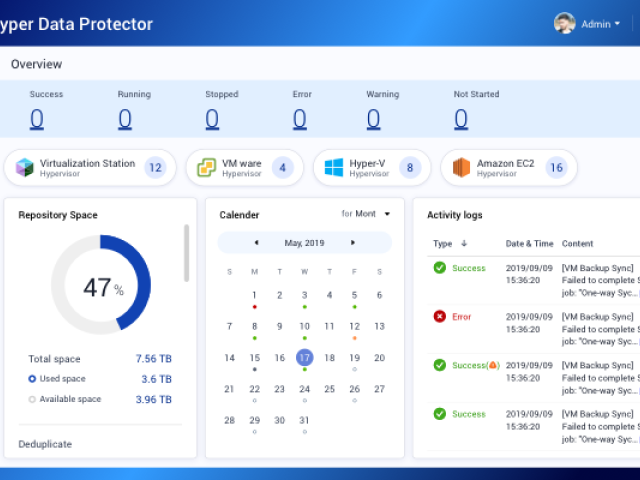The image size is (640, 480).
Task: Click the 47% repository usage donut chart
Action: (101, 284)
